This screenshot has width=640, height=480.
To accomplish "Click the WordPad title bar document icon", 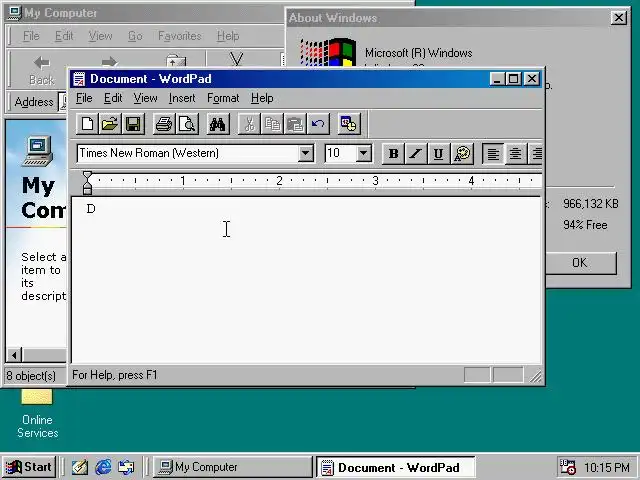I will coord(79,79).
